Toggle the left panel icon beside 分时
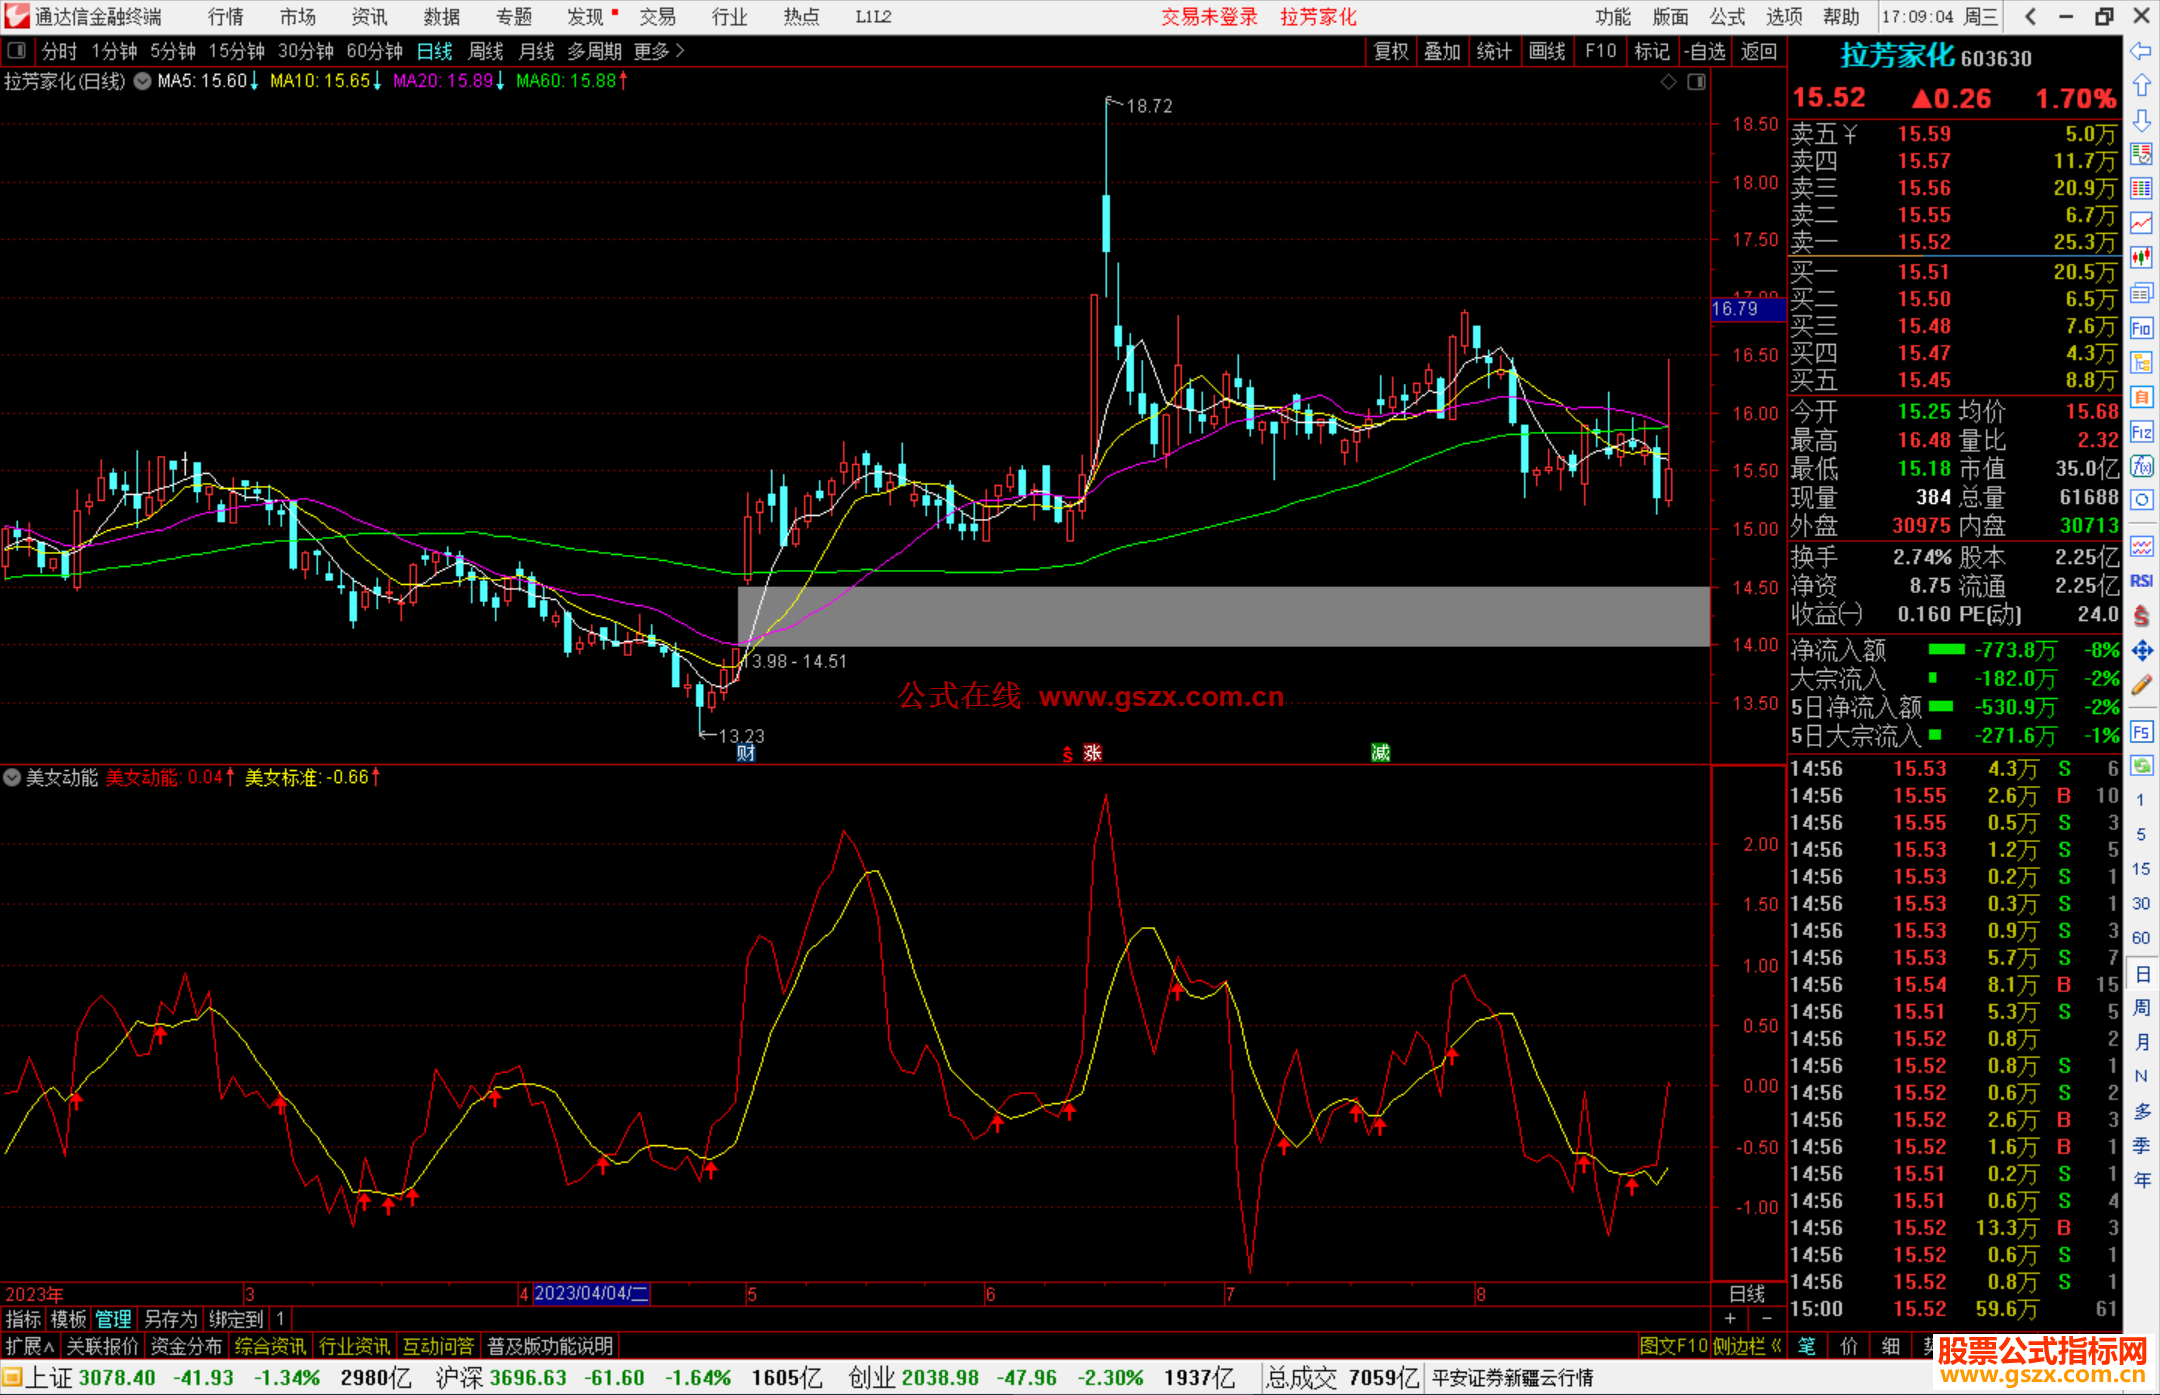 point(17,50)
